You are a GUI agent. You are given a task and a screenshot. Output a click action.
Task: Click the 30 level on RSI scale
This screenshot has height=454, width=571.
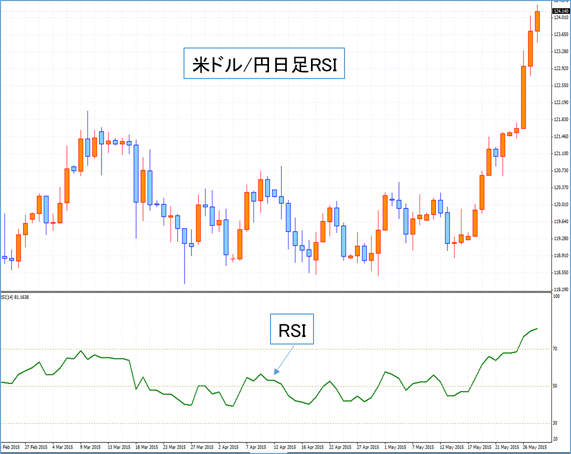[x=555, y=423]
